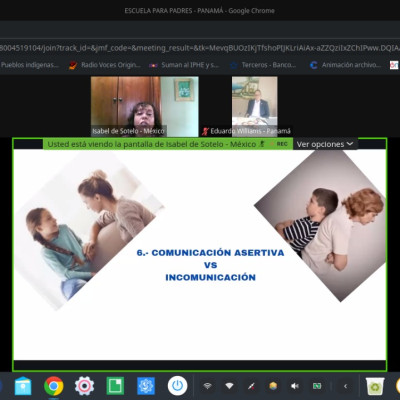Image resolution: width=400 pixels, height=400 pixels.
Task: Expand the Ver opciones dropdown
Action: [325, 144]
